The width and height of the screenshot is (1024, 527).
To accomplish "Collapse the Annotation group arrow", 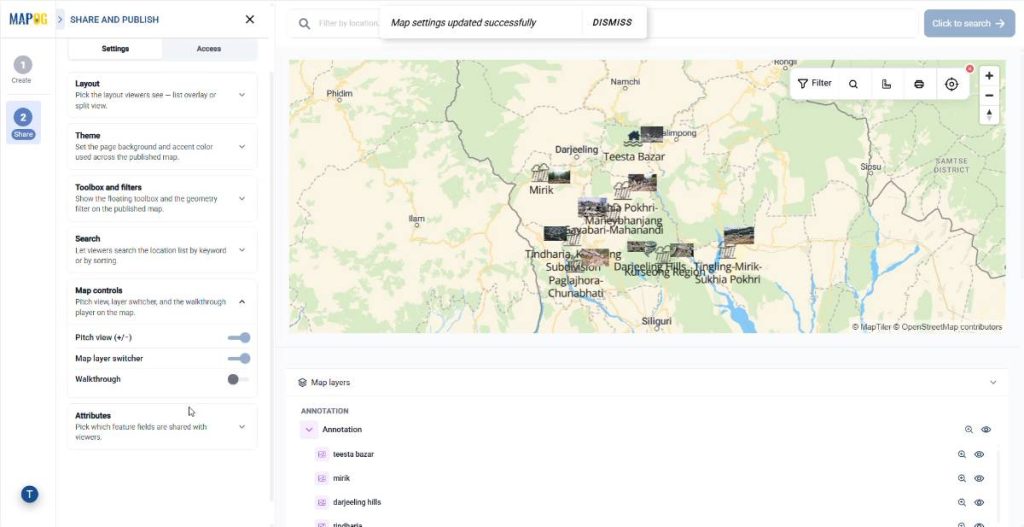I will 310,430.
